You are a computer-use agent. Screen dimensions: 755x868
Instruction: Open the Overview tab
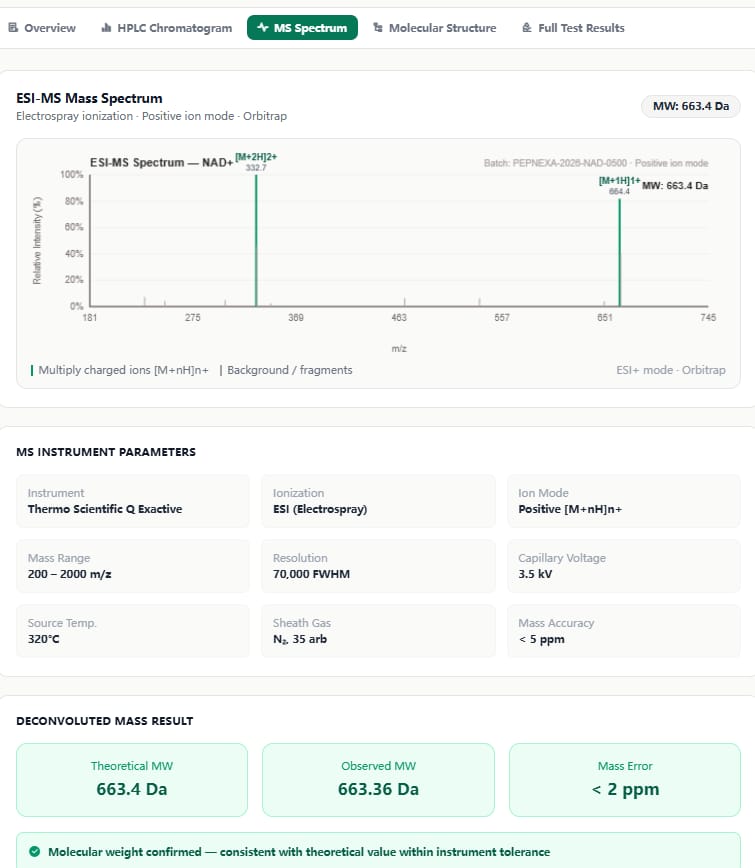42,28
